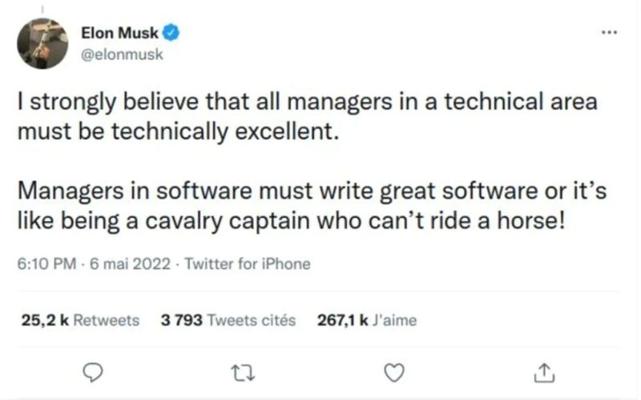Toggle the heart like icon
This screenshot has height=400, width=641.
pyautogui.click(x=395, y=372)
